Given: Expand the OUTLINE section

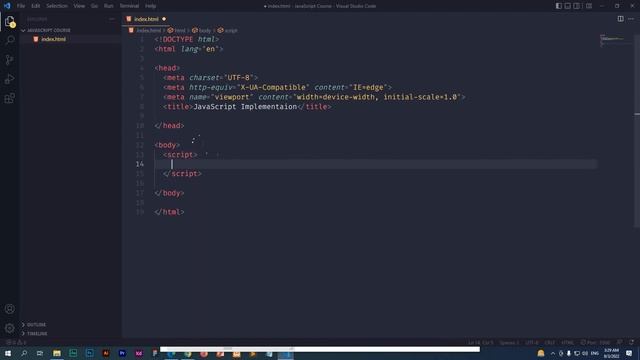Looking at the screenshot, I should 37,324.
